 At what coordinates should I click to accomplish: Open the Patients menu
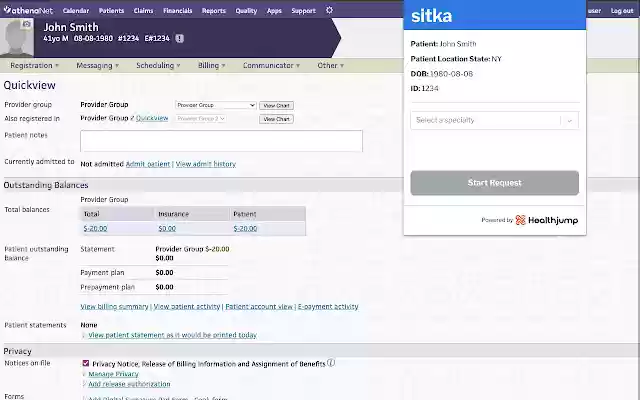tap(111, 11)
